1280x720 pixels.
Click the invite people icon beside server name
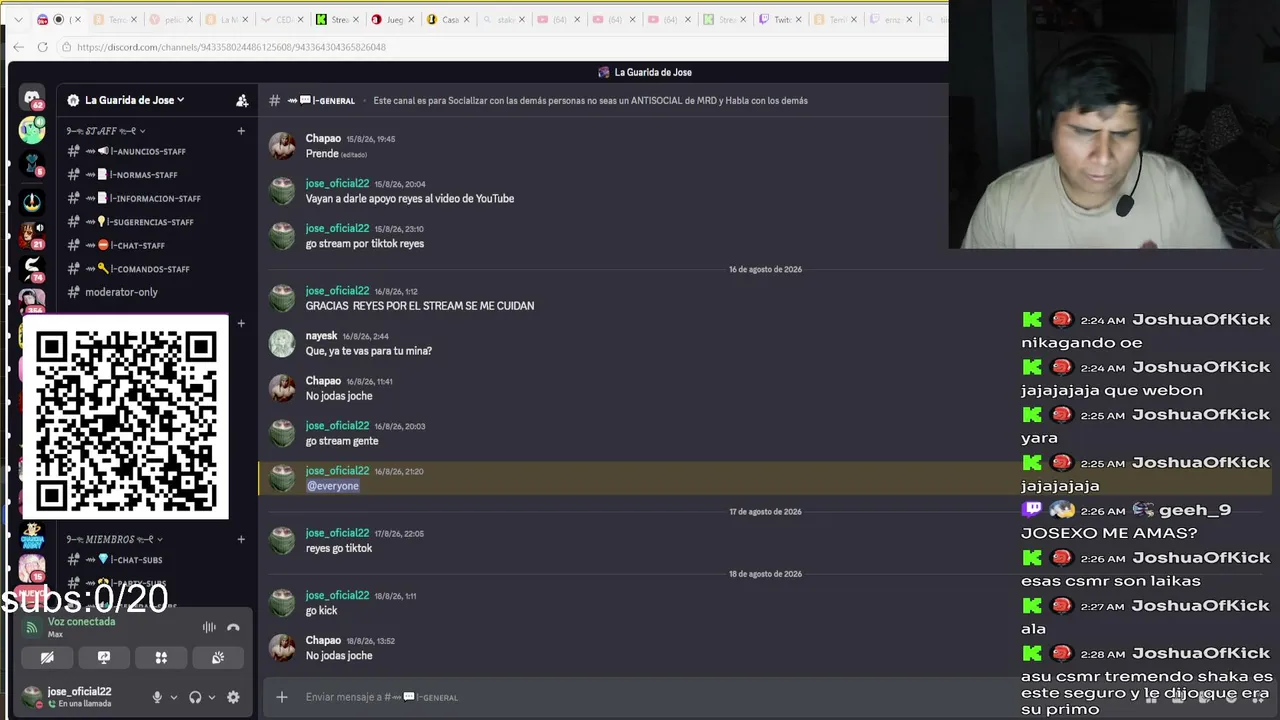coord(242,100)
